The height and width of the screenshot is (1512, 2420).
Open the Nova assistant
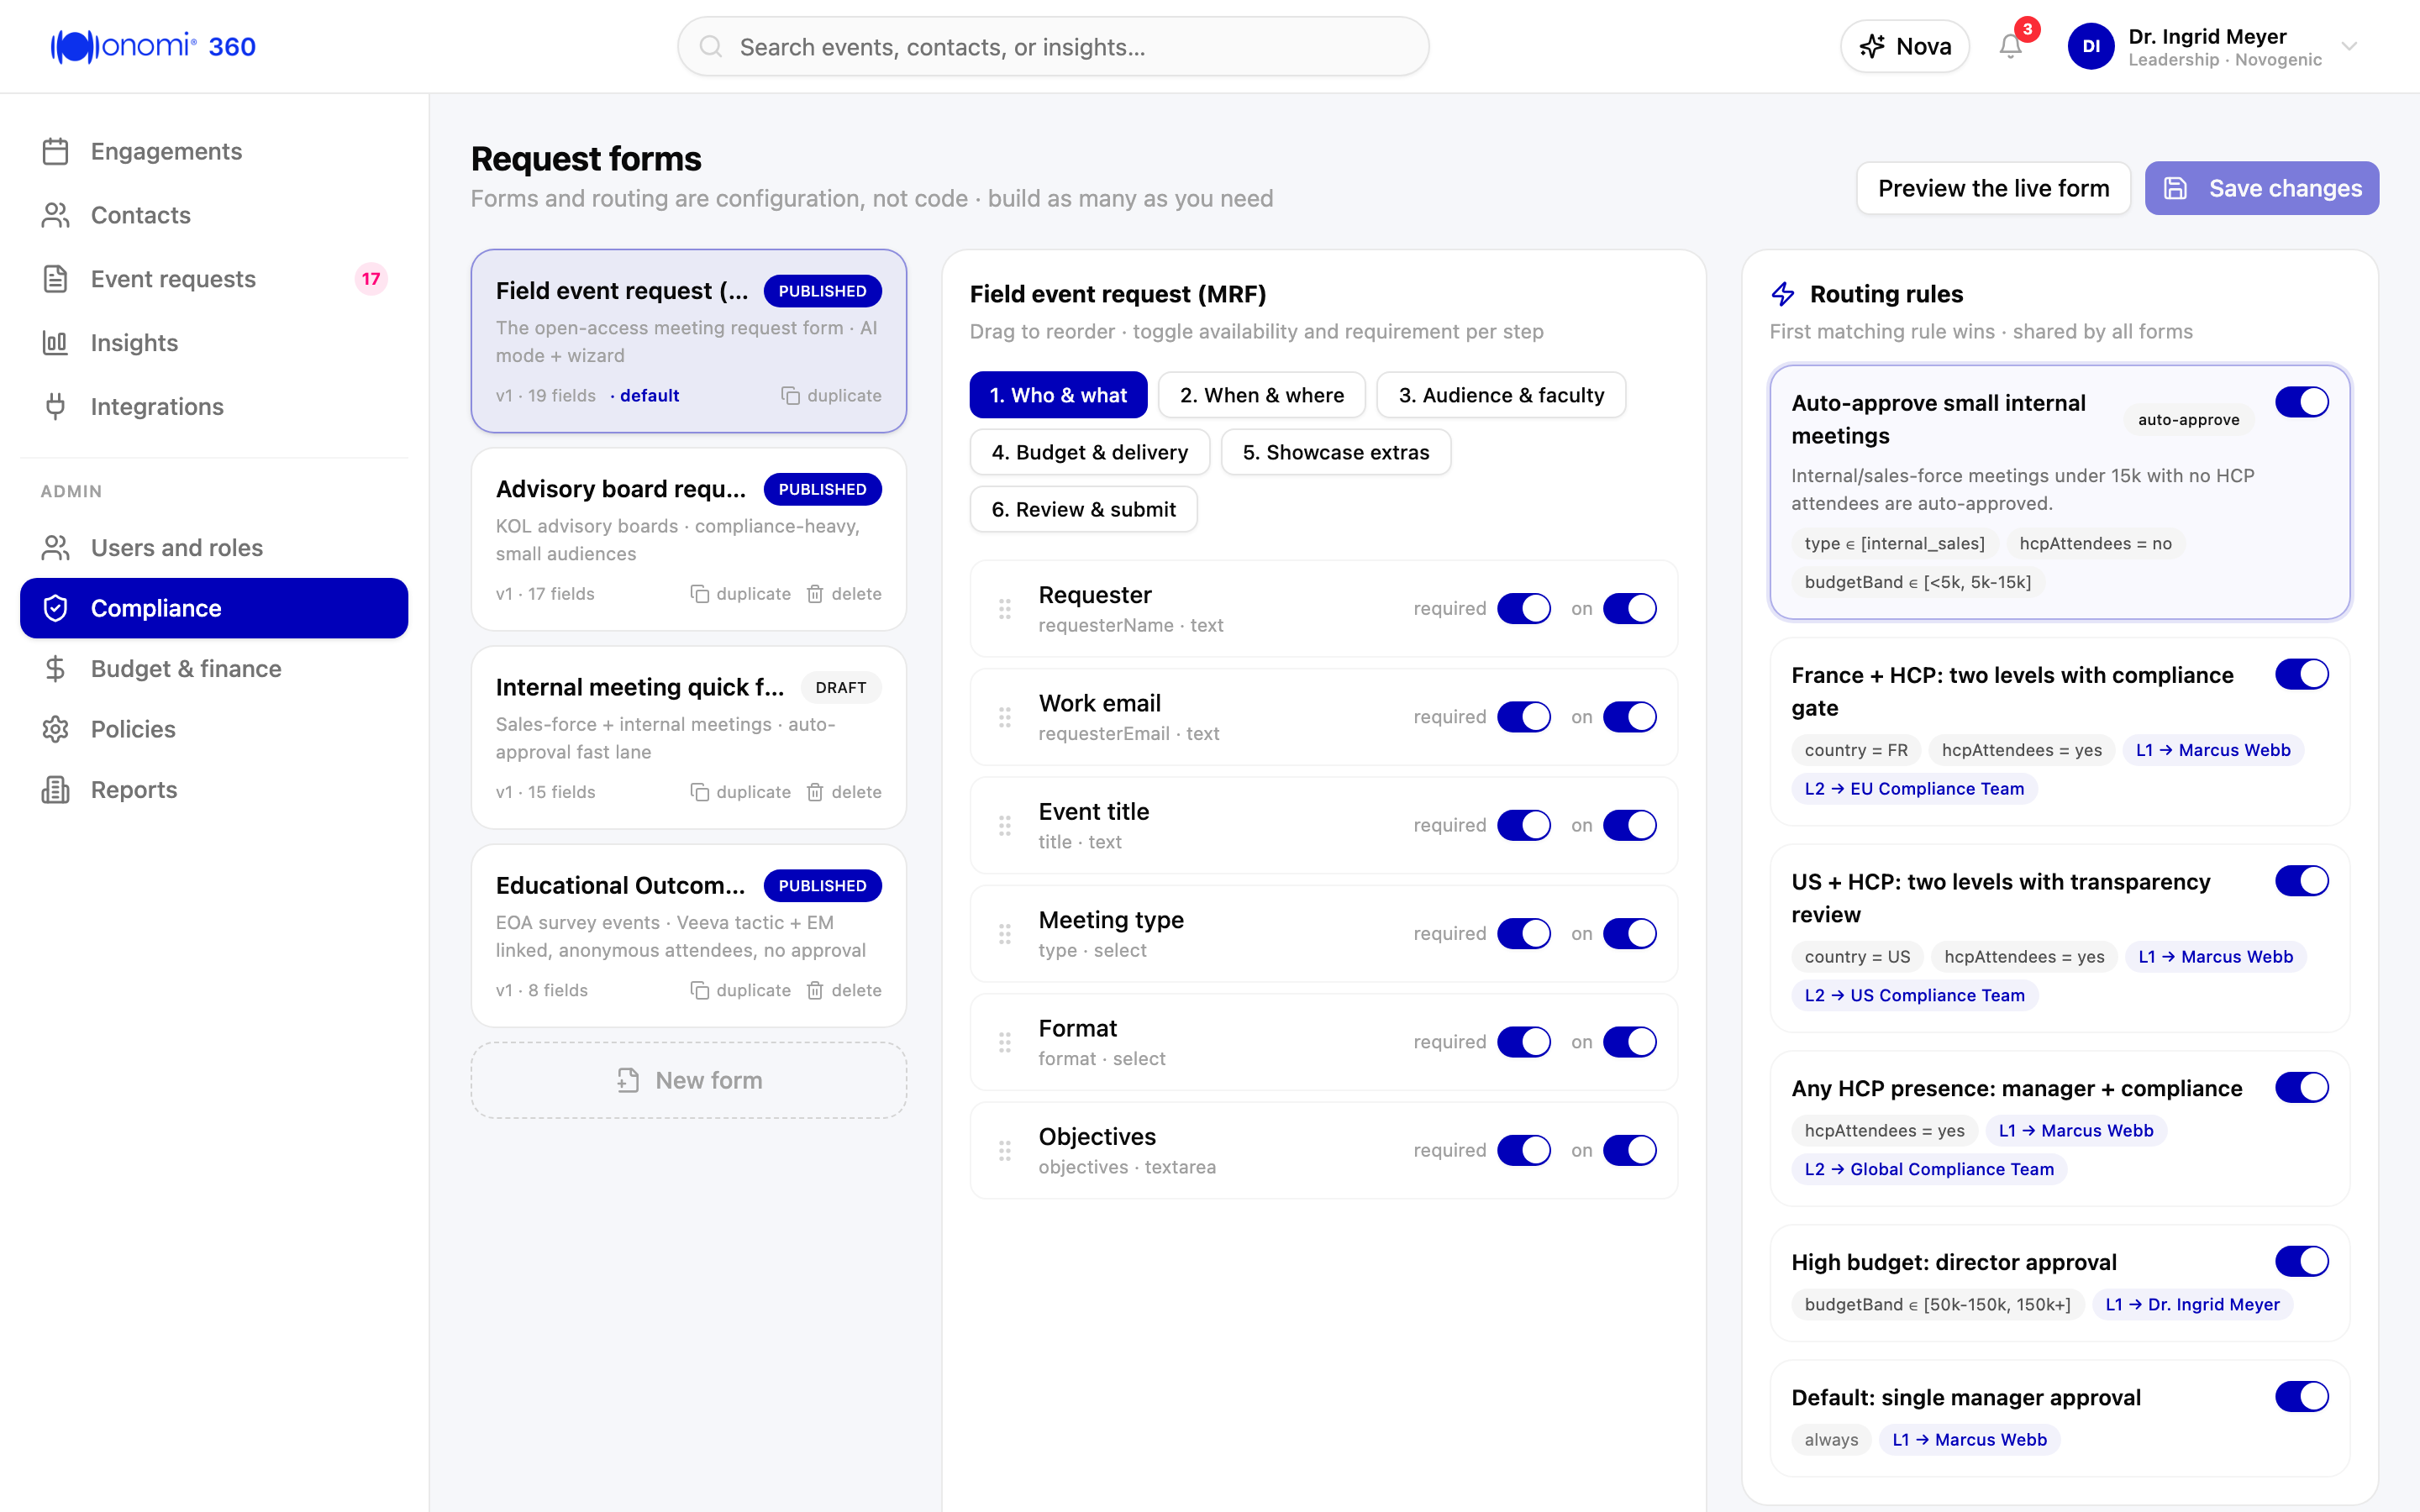pos(1905,46)
